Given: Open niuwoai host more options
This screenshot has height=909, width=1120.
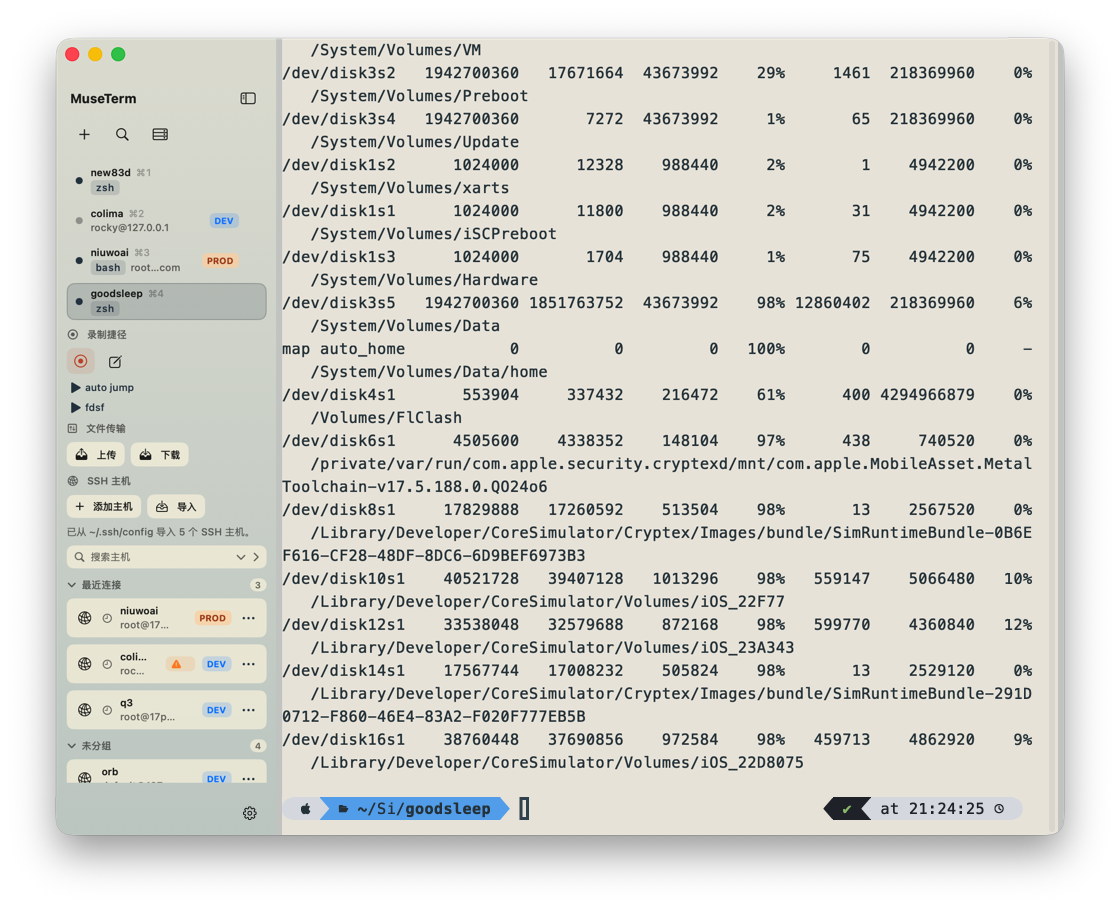Looking at the screenshot, I should coord(249,618).
